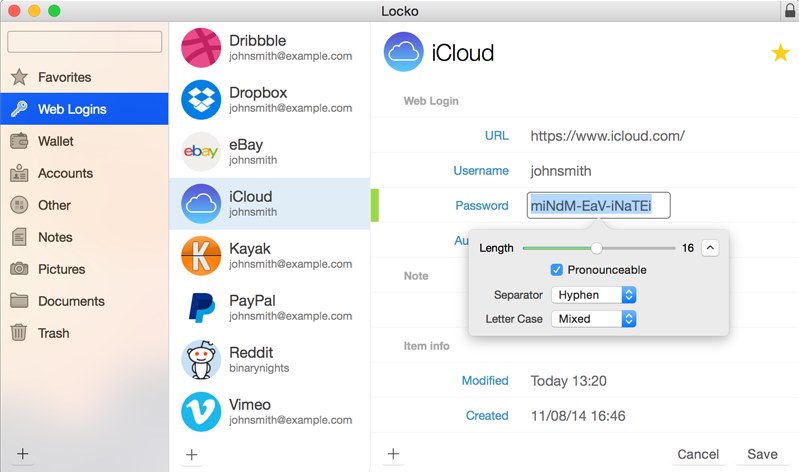Screen dimensions: 799x472
Task: Click the Password input field
Action: pos(599,205)
